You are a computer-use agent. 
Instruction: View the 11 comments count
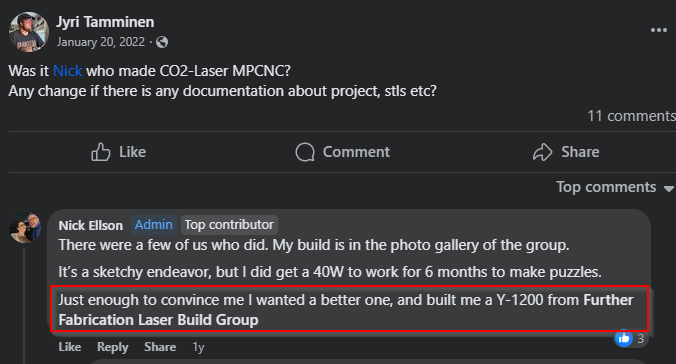tap(631, 116)
